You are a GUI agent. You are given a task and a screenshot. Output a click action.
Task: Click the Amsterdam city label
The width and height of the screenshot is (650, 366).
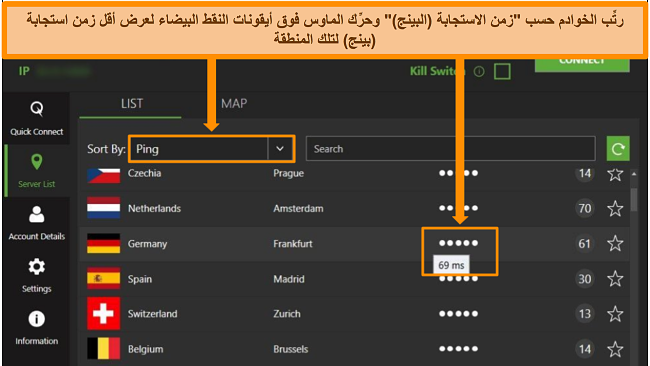[298, 208]
